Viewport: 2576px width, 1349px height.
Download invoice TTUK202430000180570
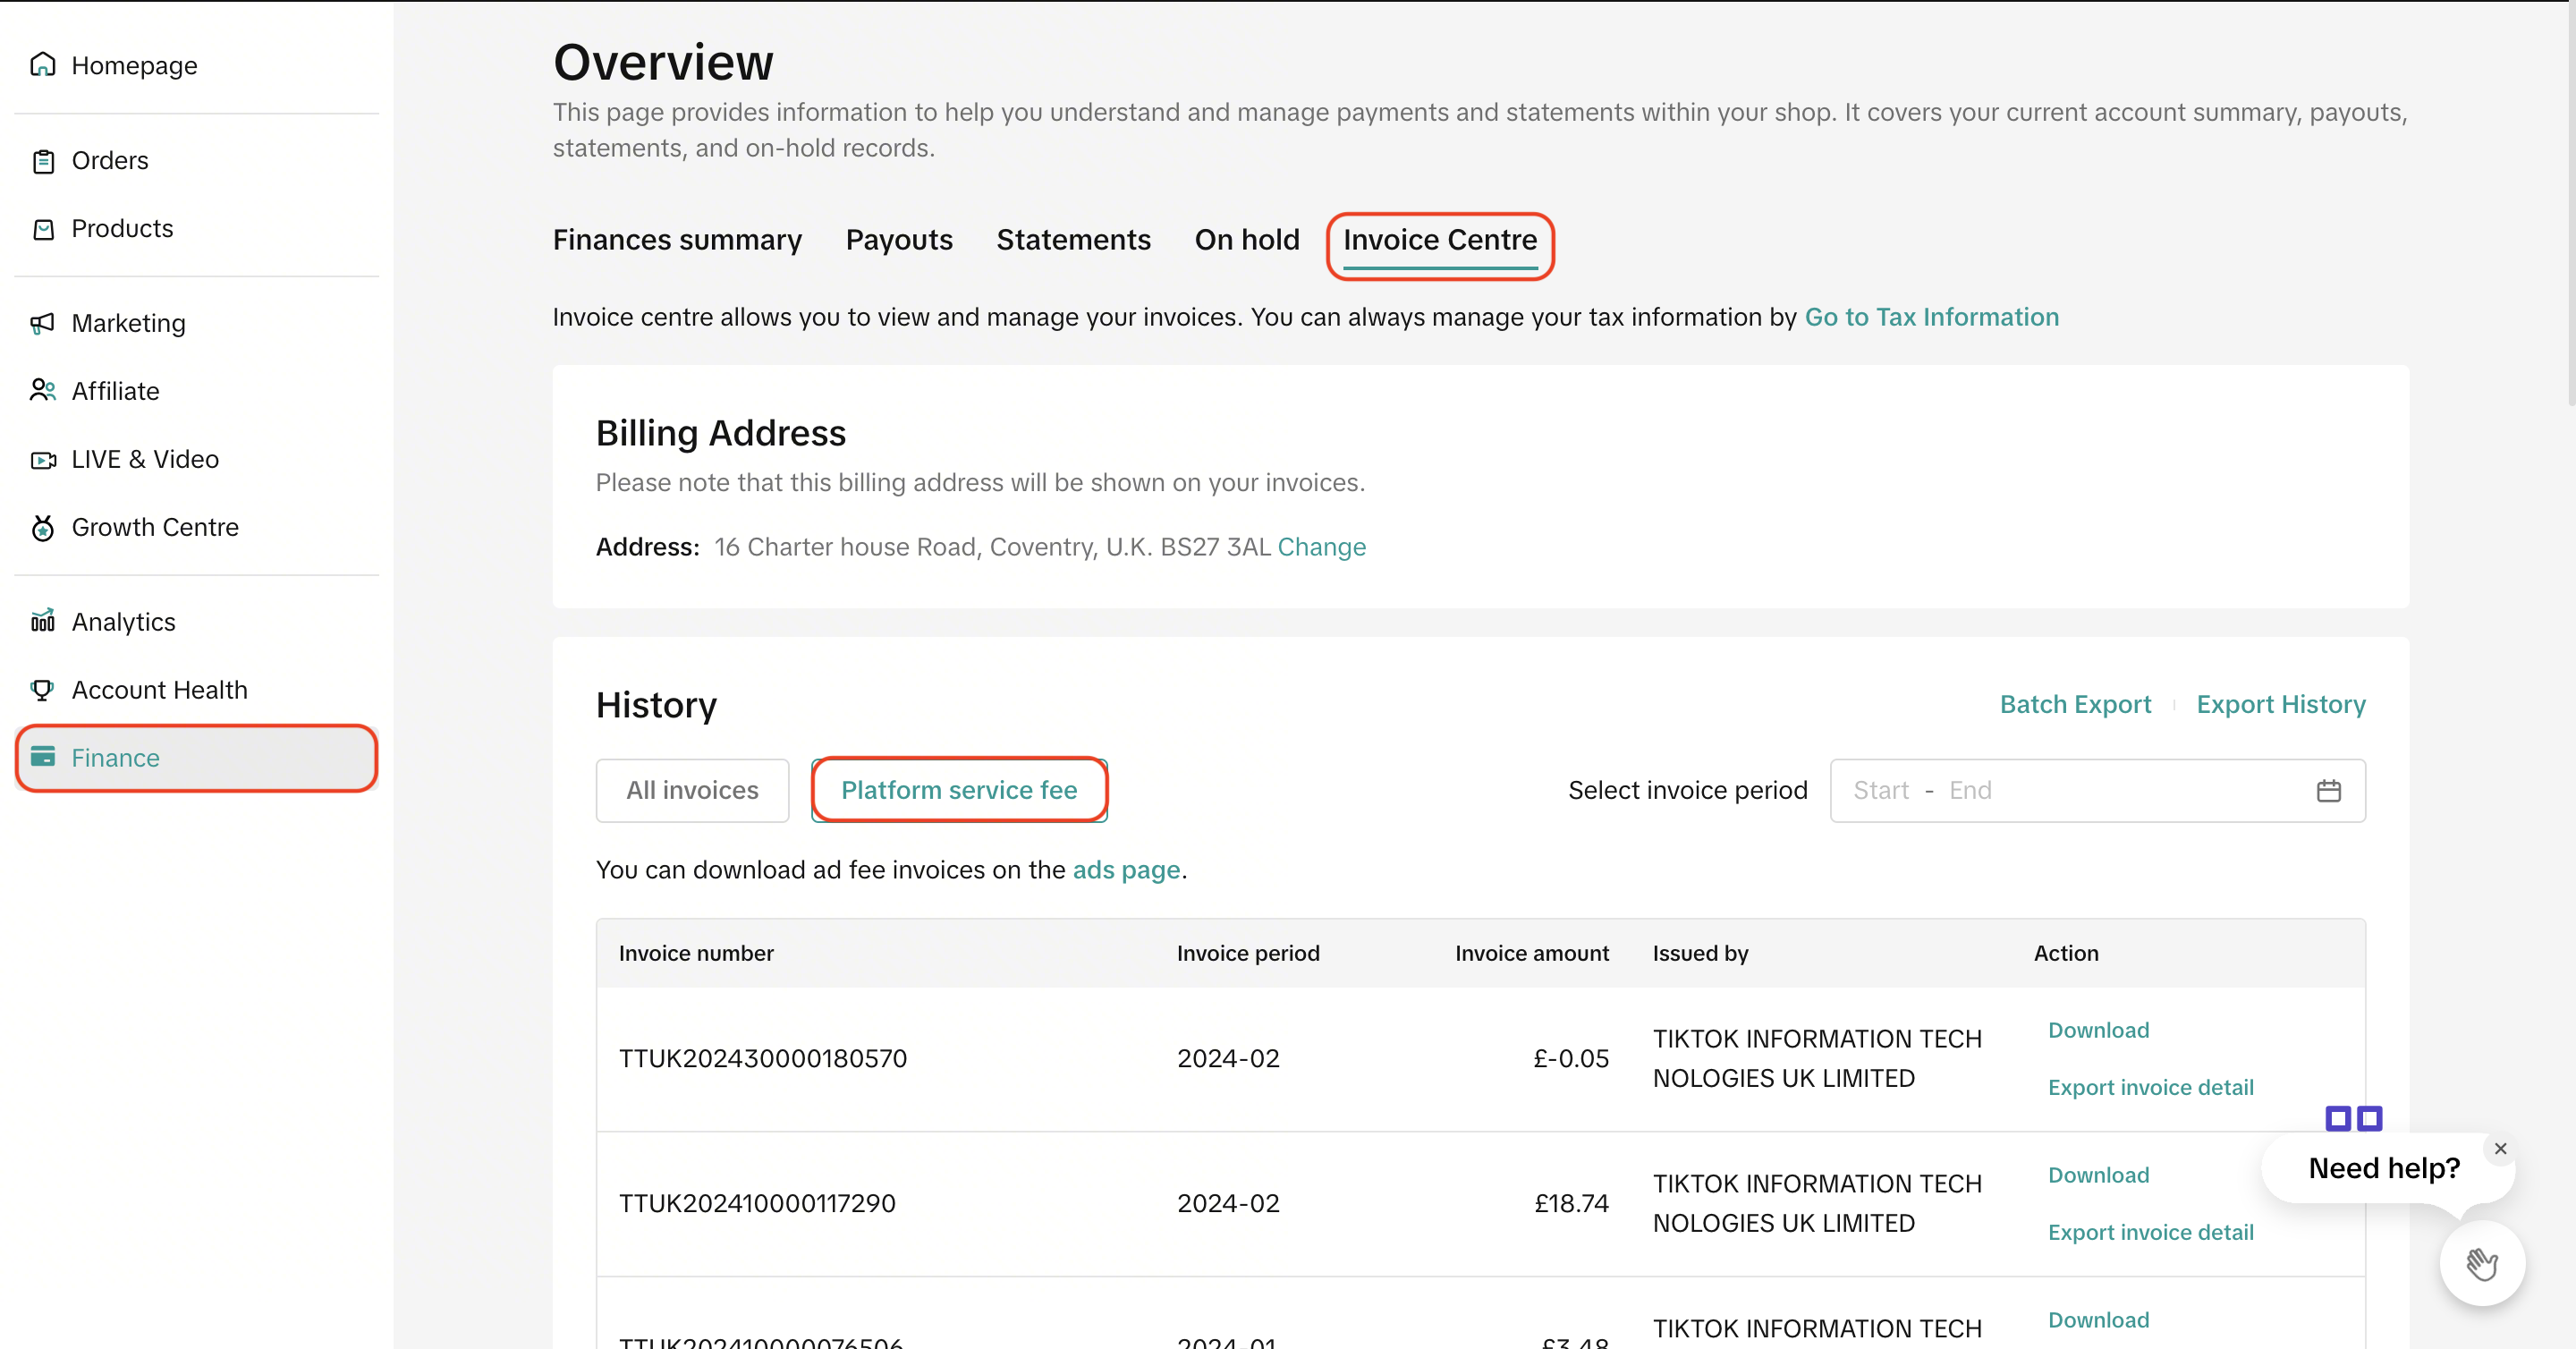point(2098,1030)
